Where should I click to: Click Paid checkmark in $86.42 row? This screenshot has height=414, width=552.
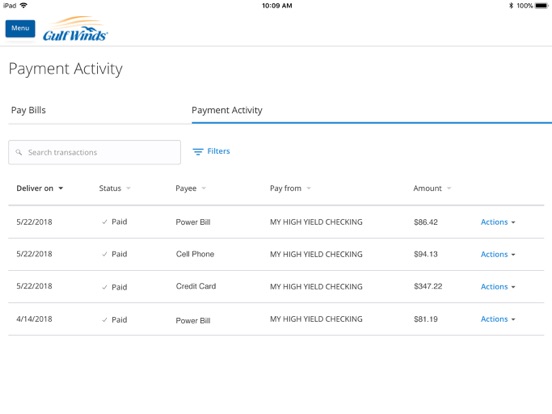(x=105, y=222)
